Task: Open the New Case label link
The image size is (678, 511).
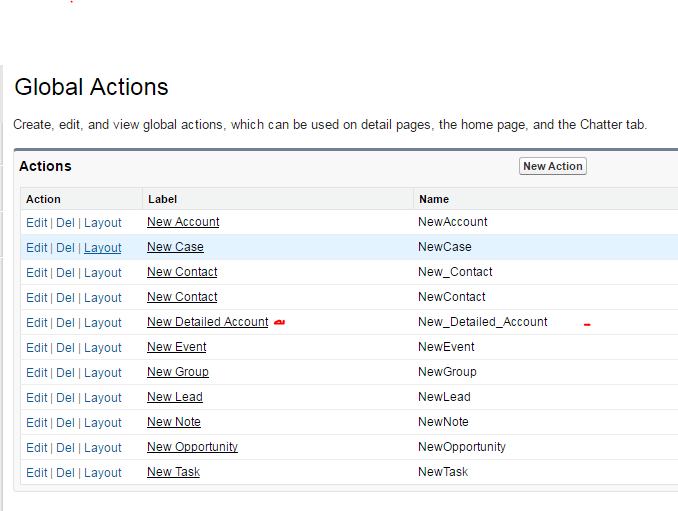Action: (x=175, y=247)
